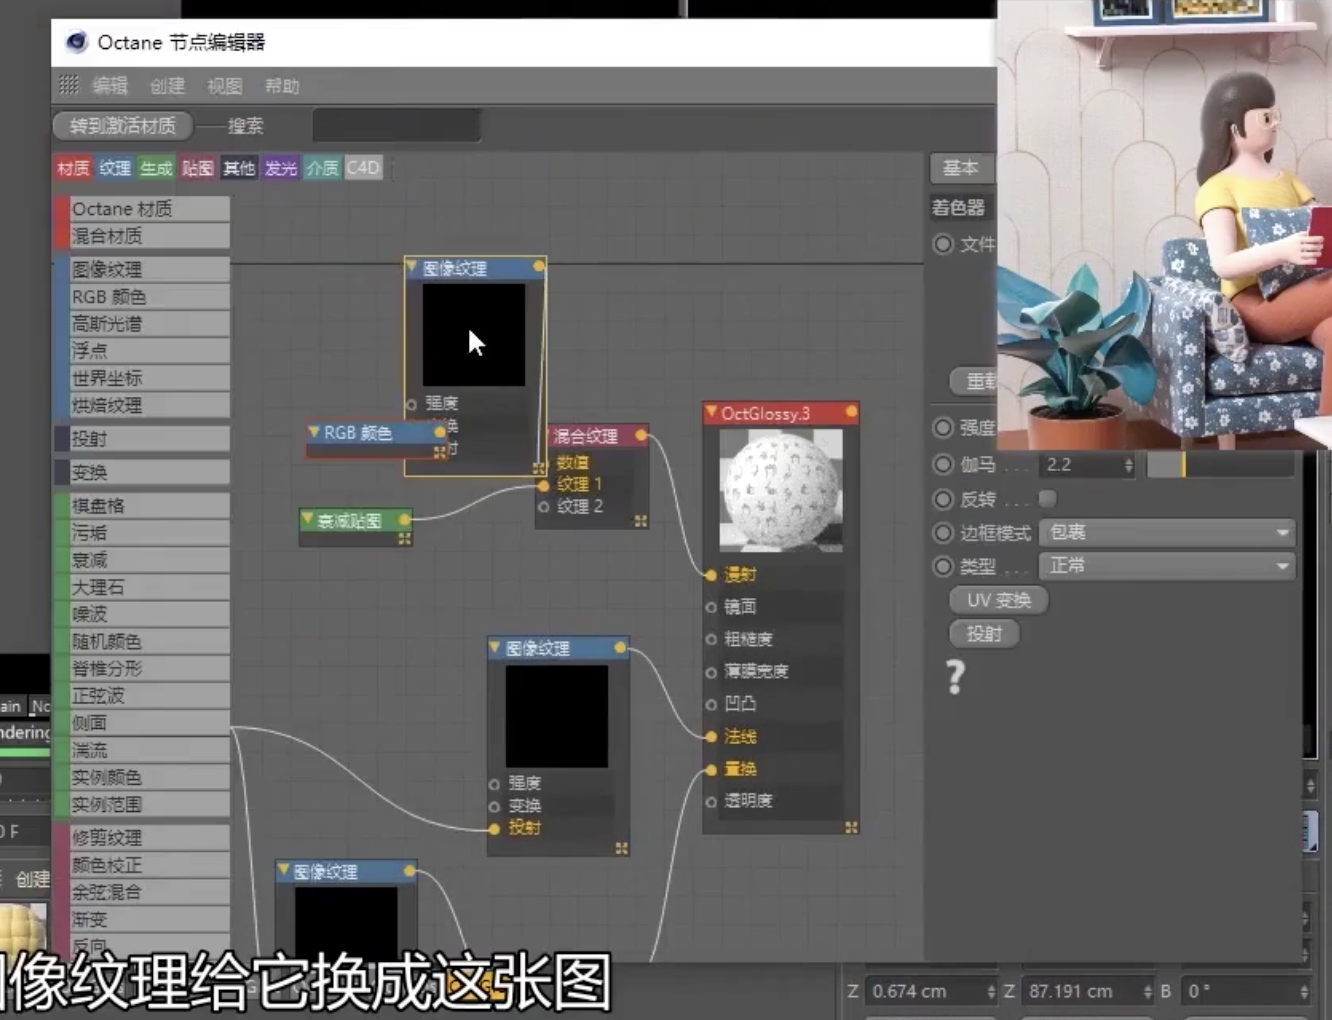Click the 投射 button in attributes
Screen dimensions: 1332x1020
pyautogui.click(x=984, y=634)
